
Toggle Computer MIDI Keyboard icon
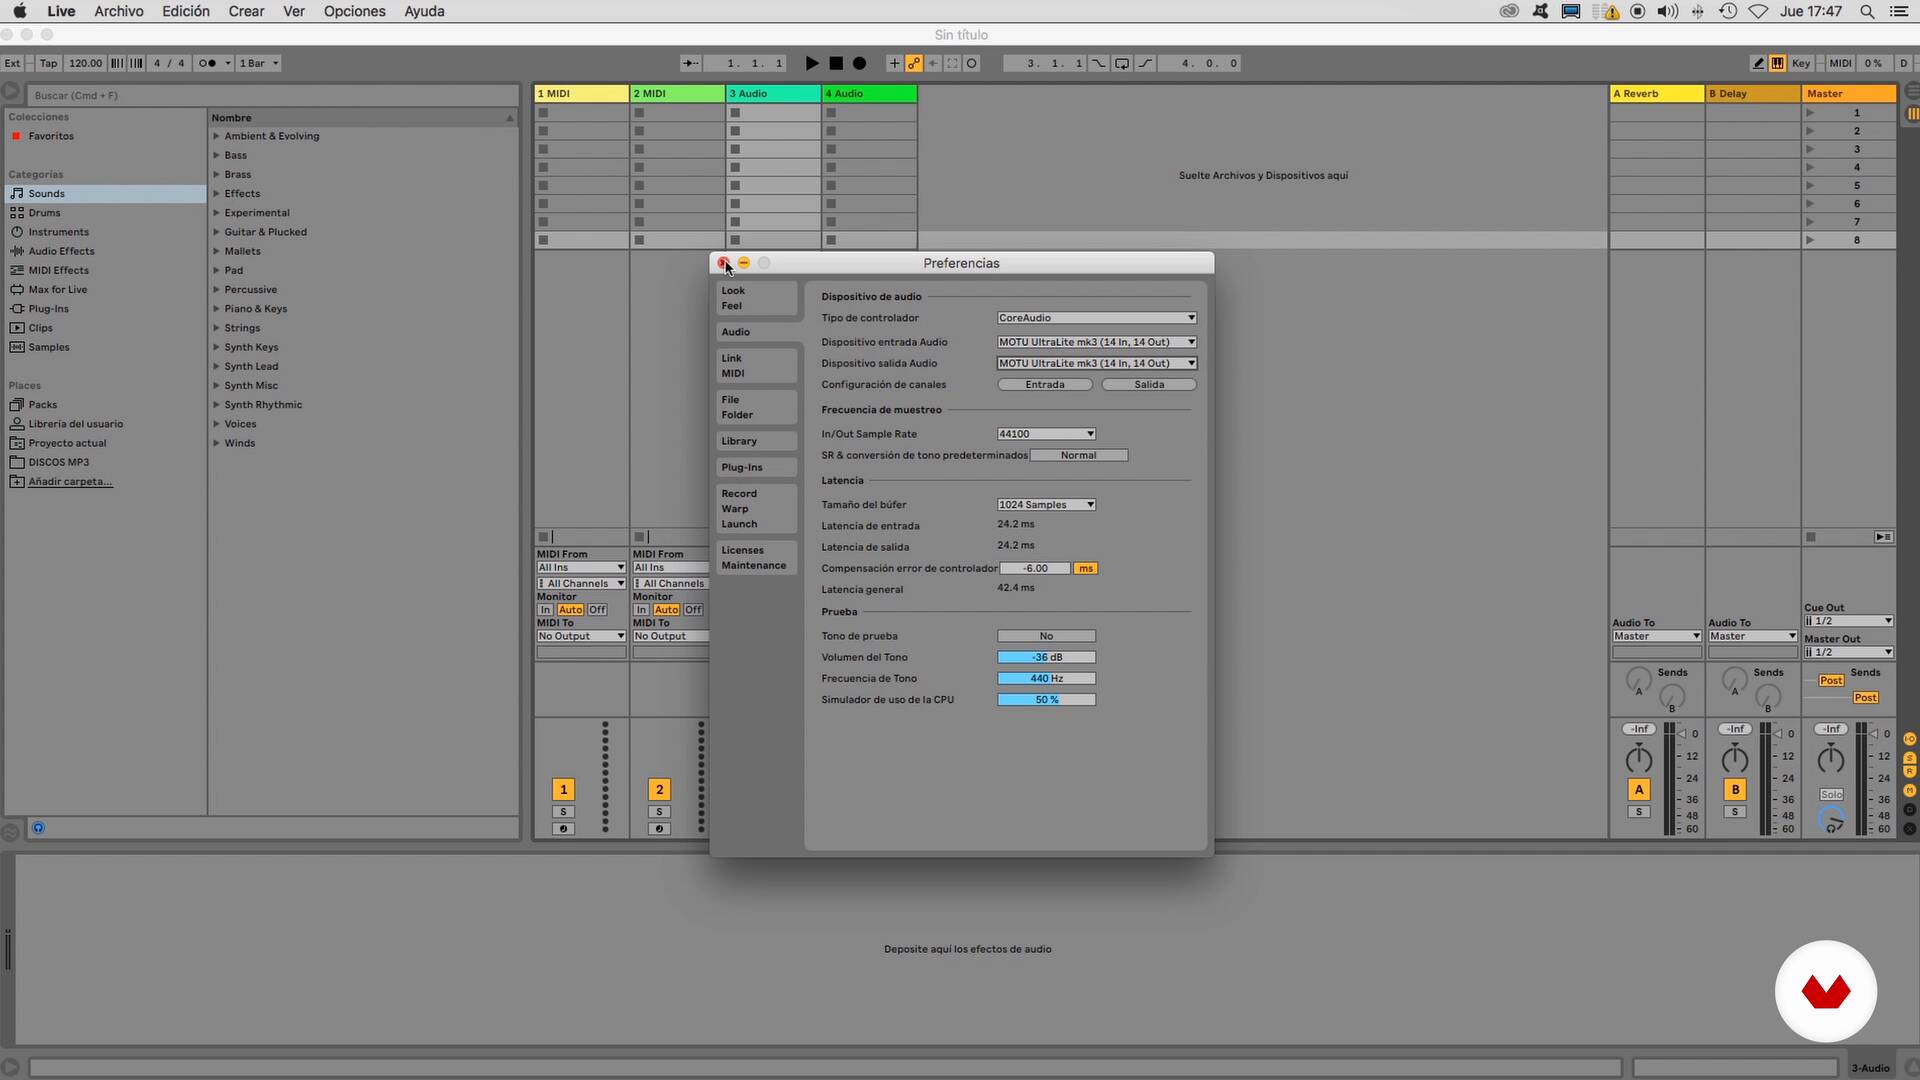[x=1777, y=63]
